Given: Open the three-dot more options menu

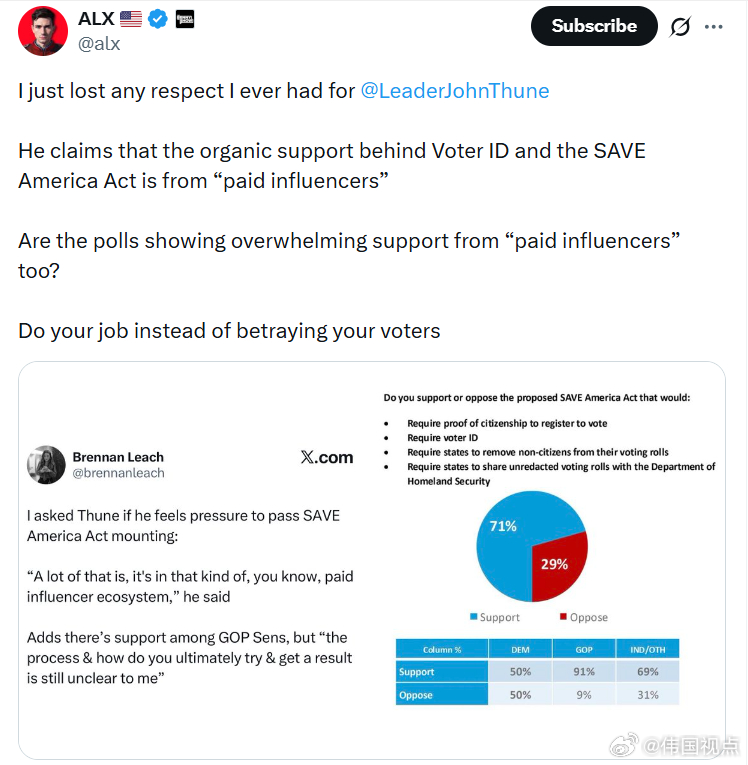Looking at the screenshot, I should (x=713, y=27).
